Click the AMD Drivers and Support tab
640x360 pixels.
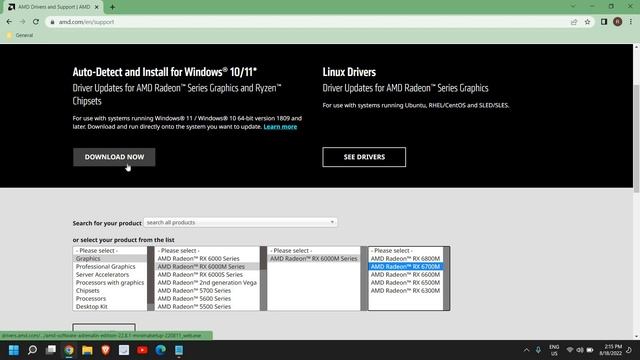coord(54,7)
